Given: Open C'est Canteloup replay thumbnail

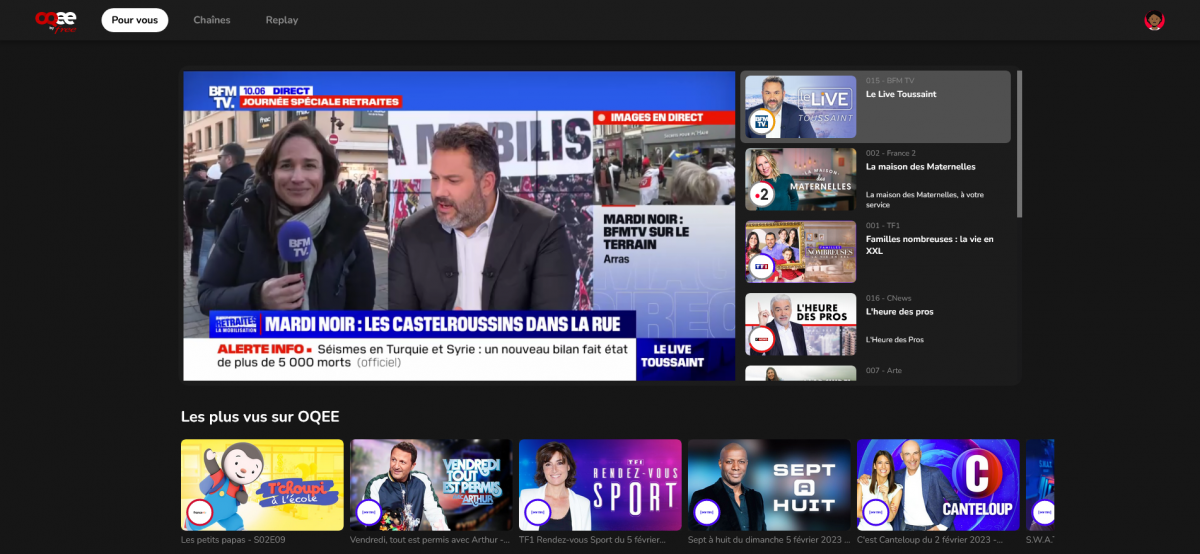Looking at the screenshot, I should pos(938,485).
